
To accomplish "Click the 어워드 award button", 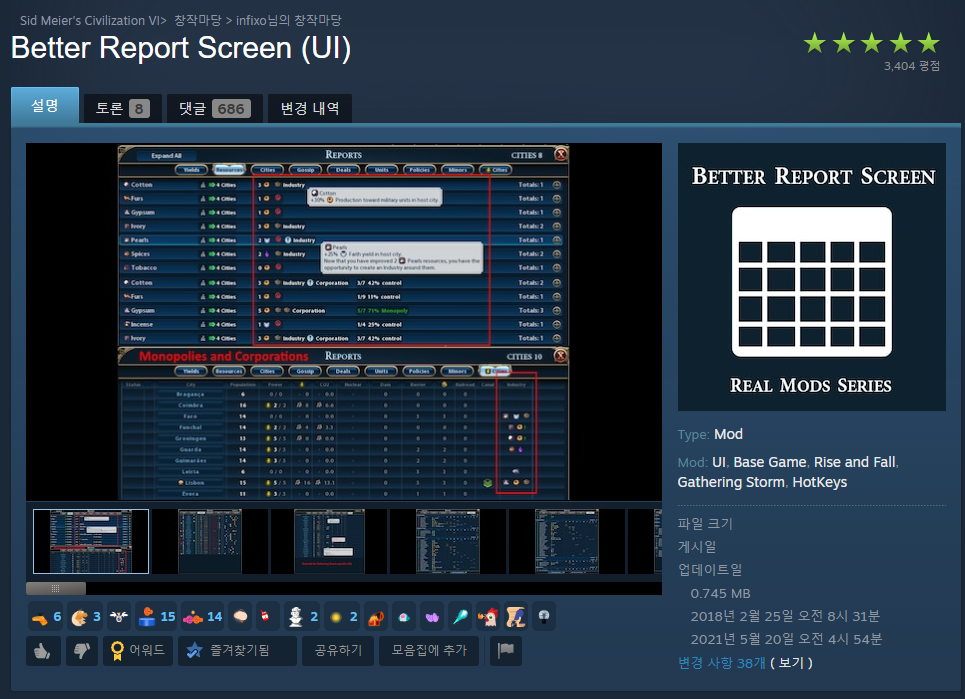I will 138,651.
